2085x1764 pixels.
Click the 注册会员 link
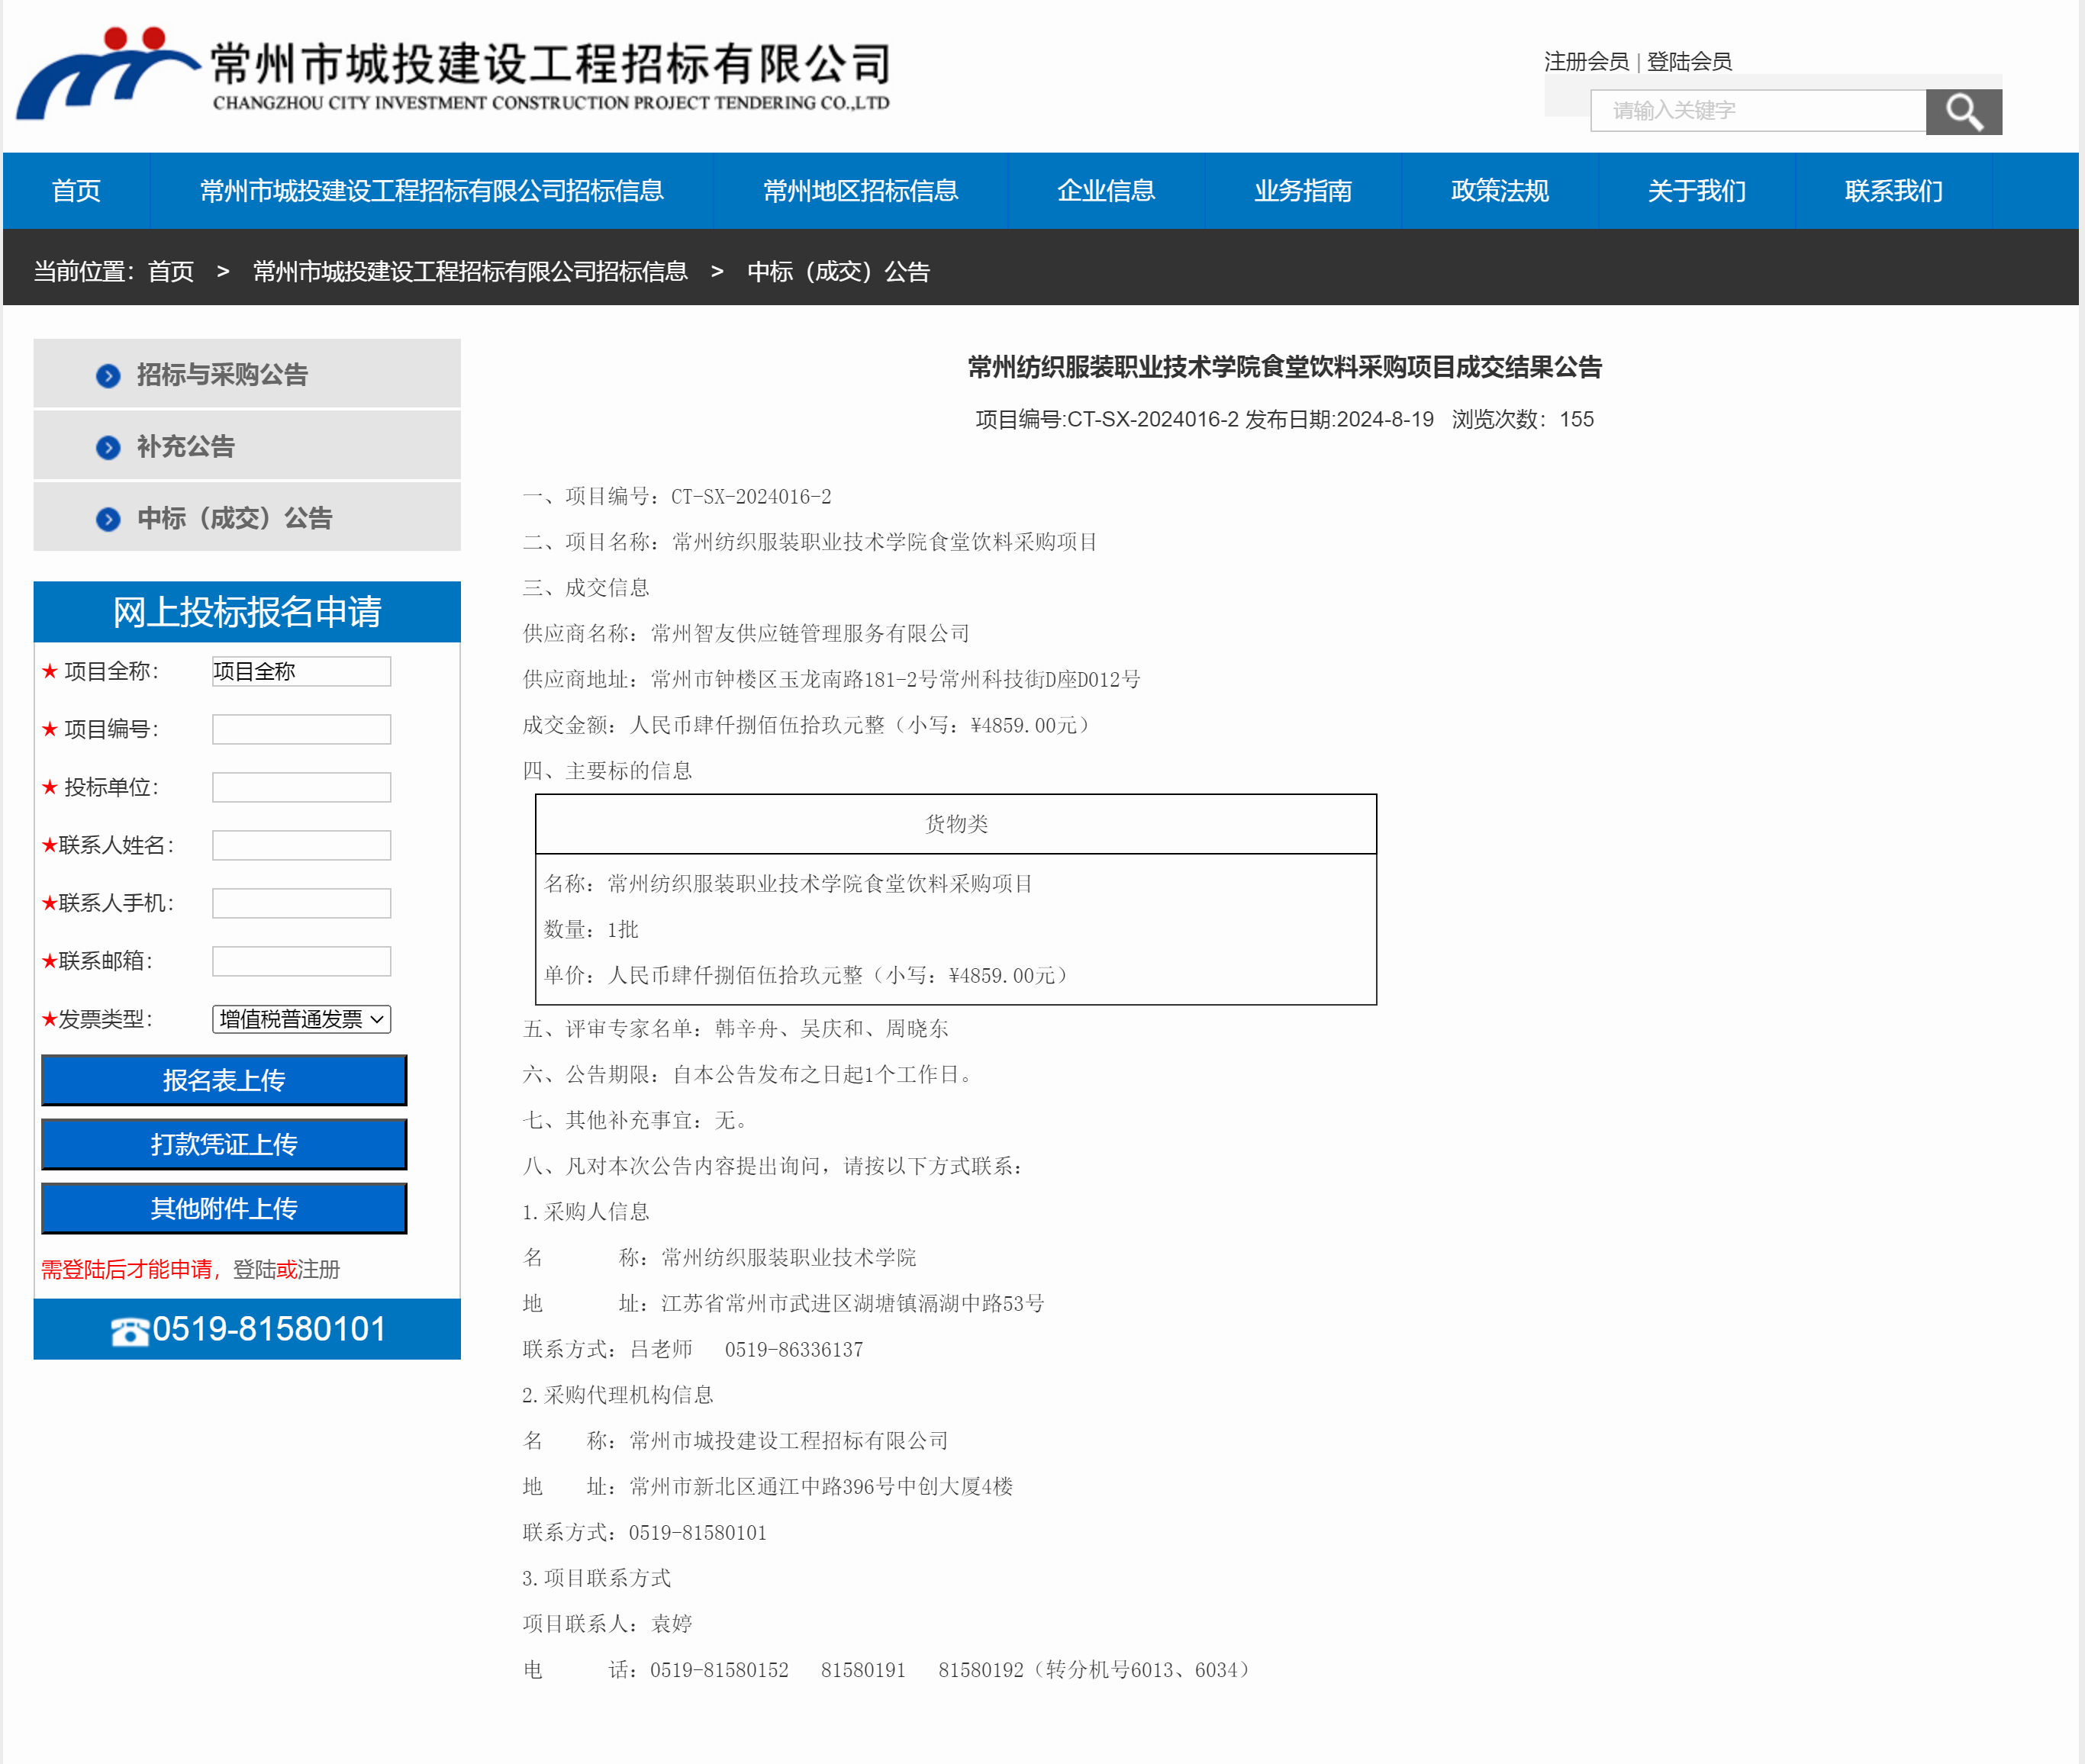(x=1585, y=62)
